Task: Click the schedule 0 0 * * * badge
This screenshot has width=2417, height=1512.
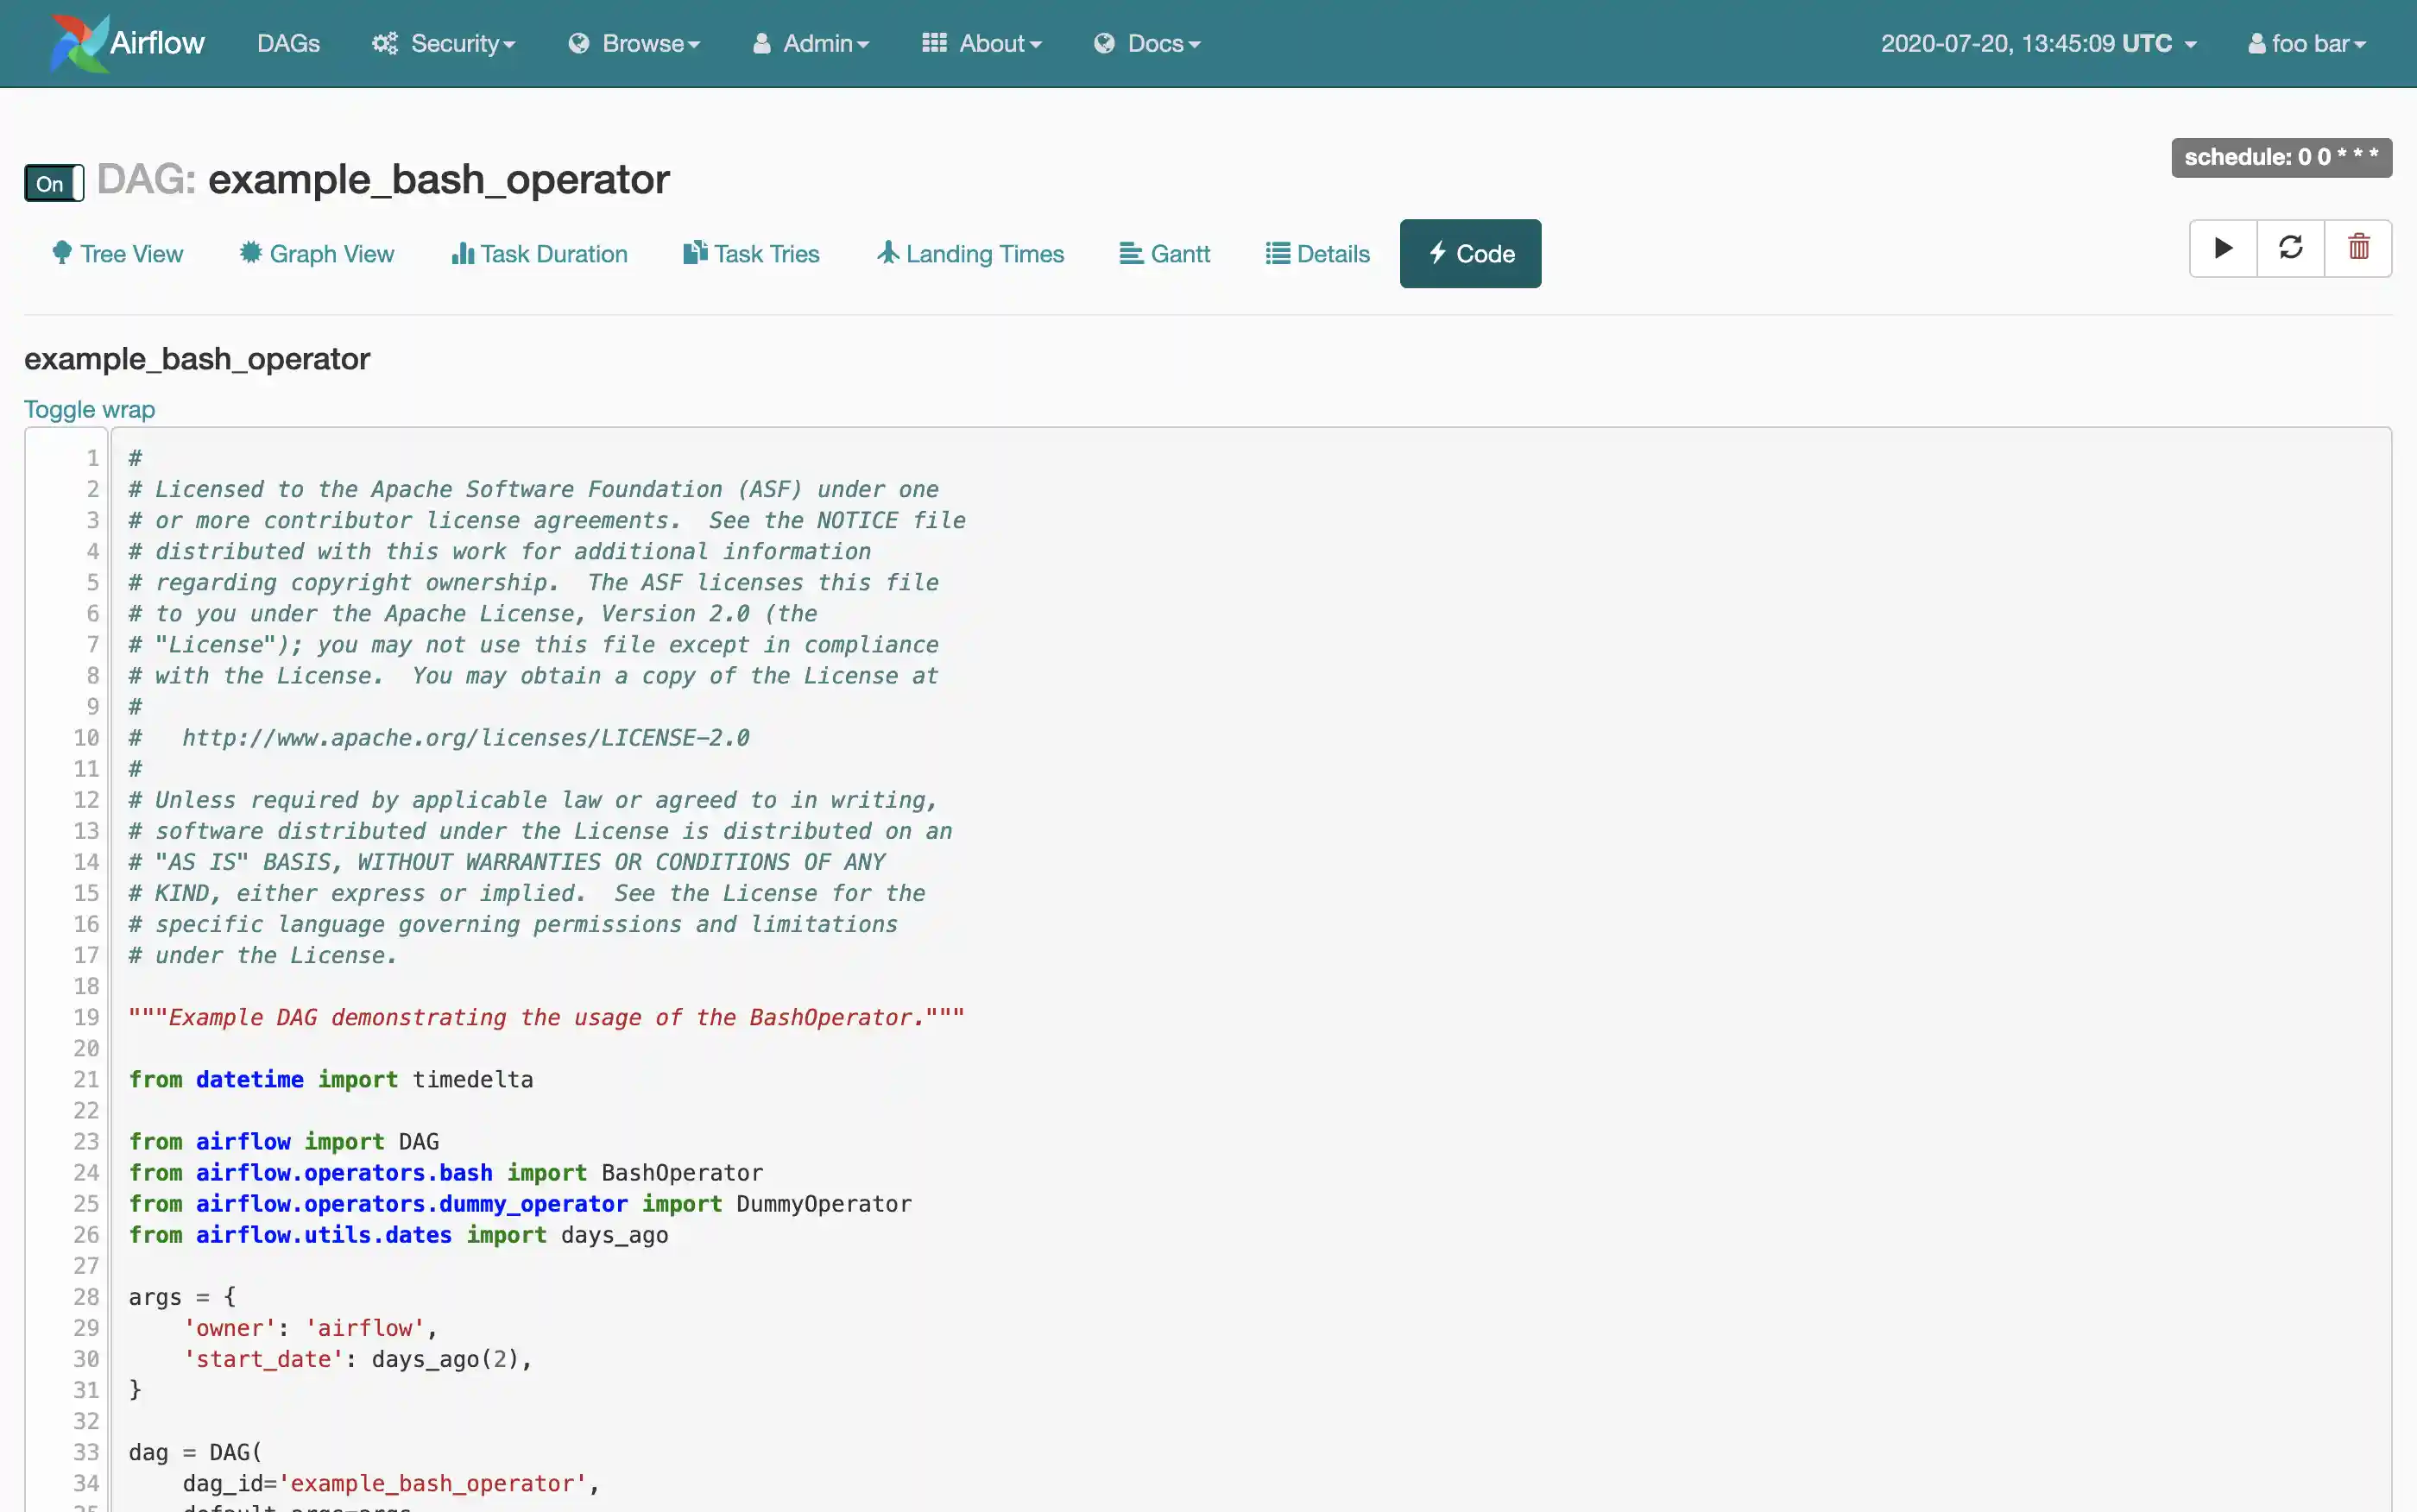Action: click(2281, 157)
